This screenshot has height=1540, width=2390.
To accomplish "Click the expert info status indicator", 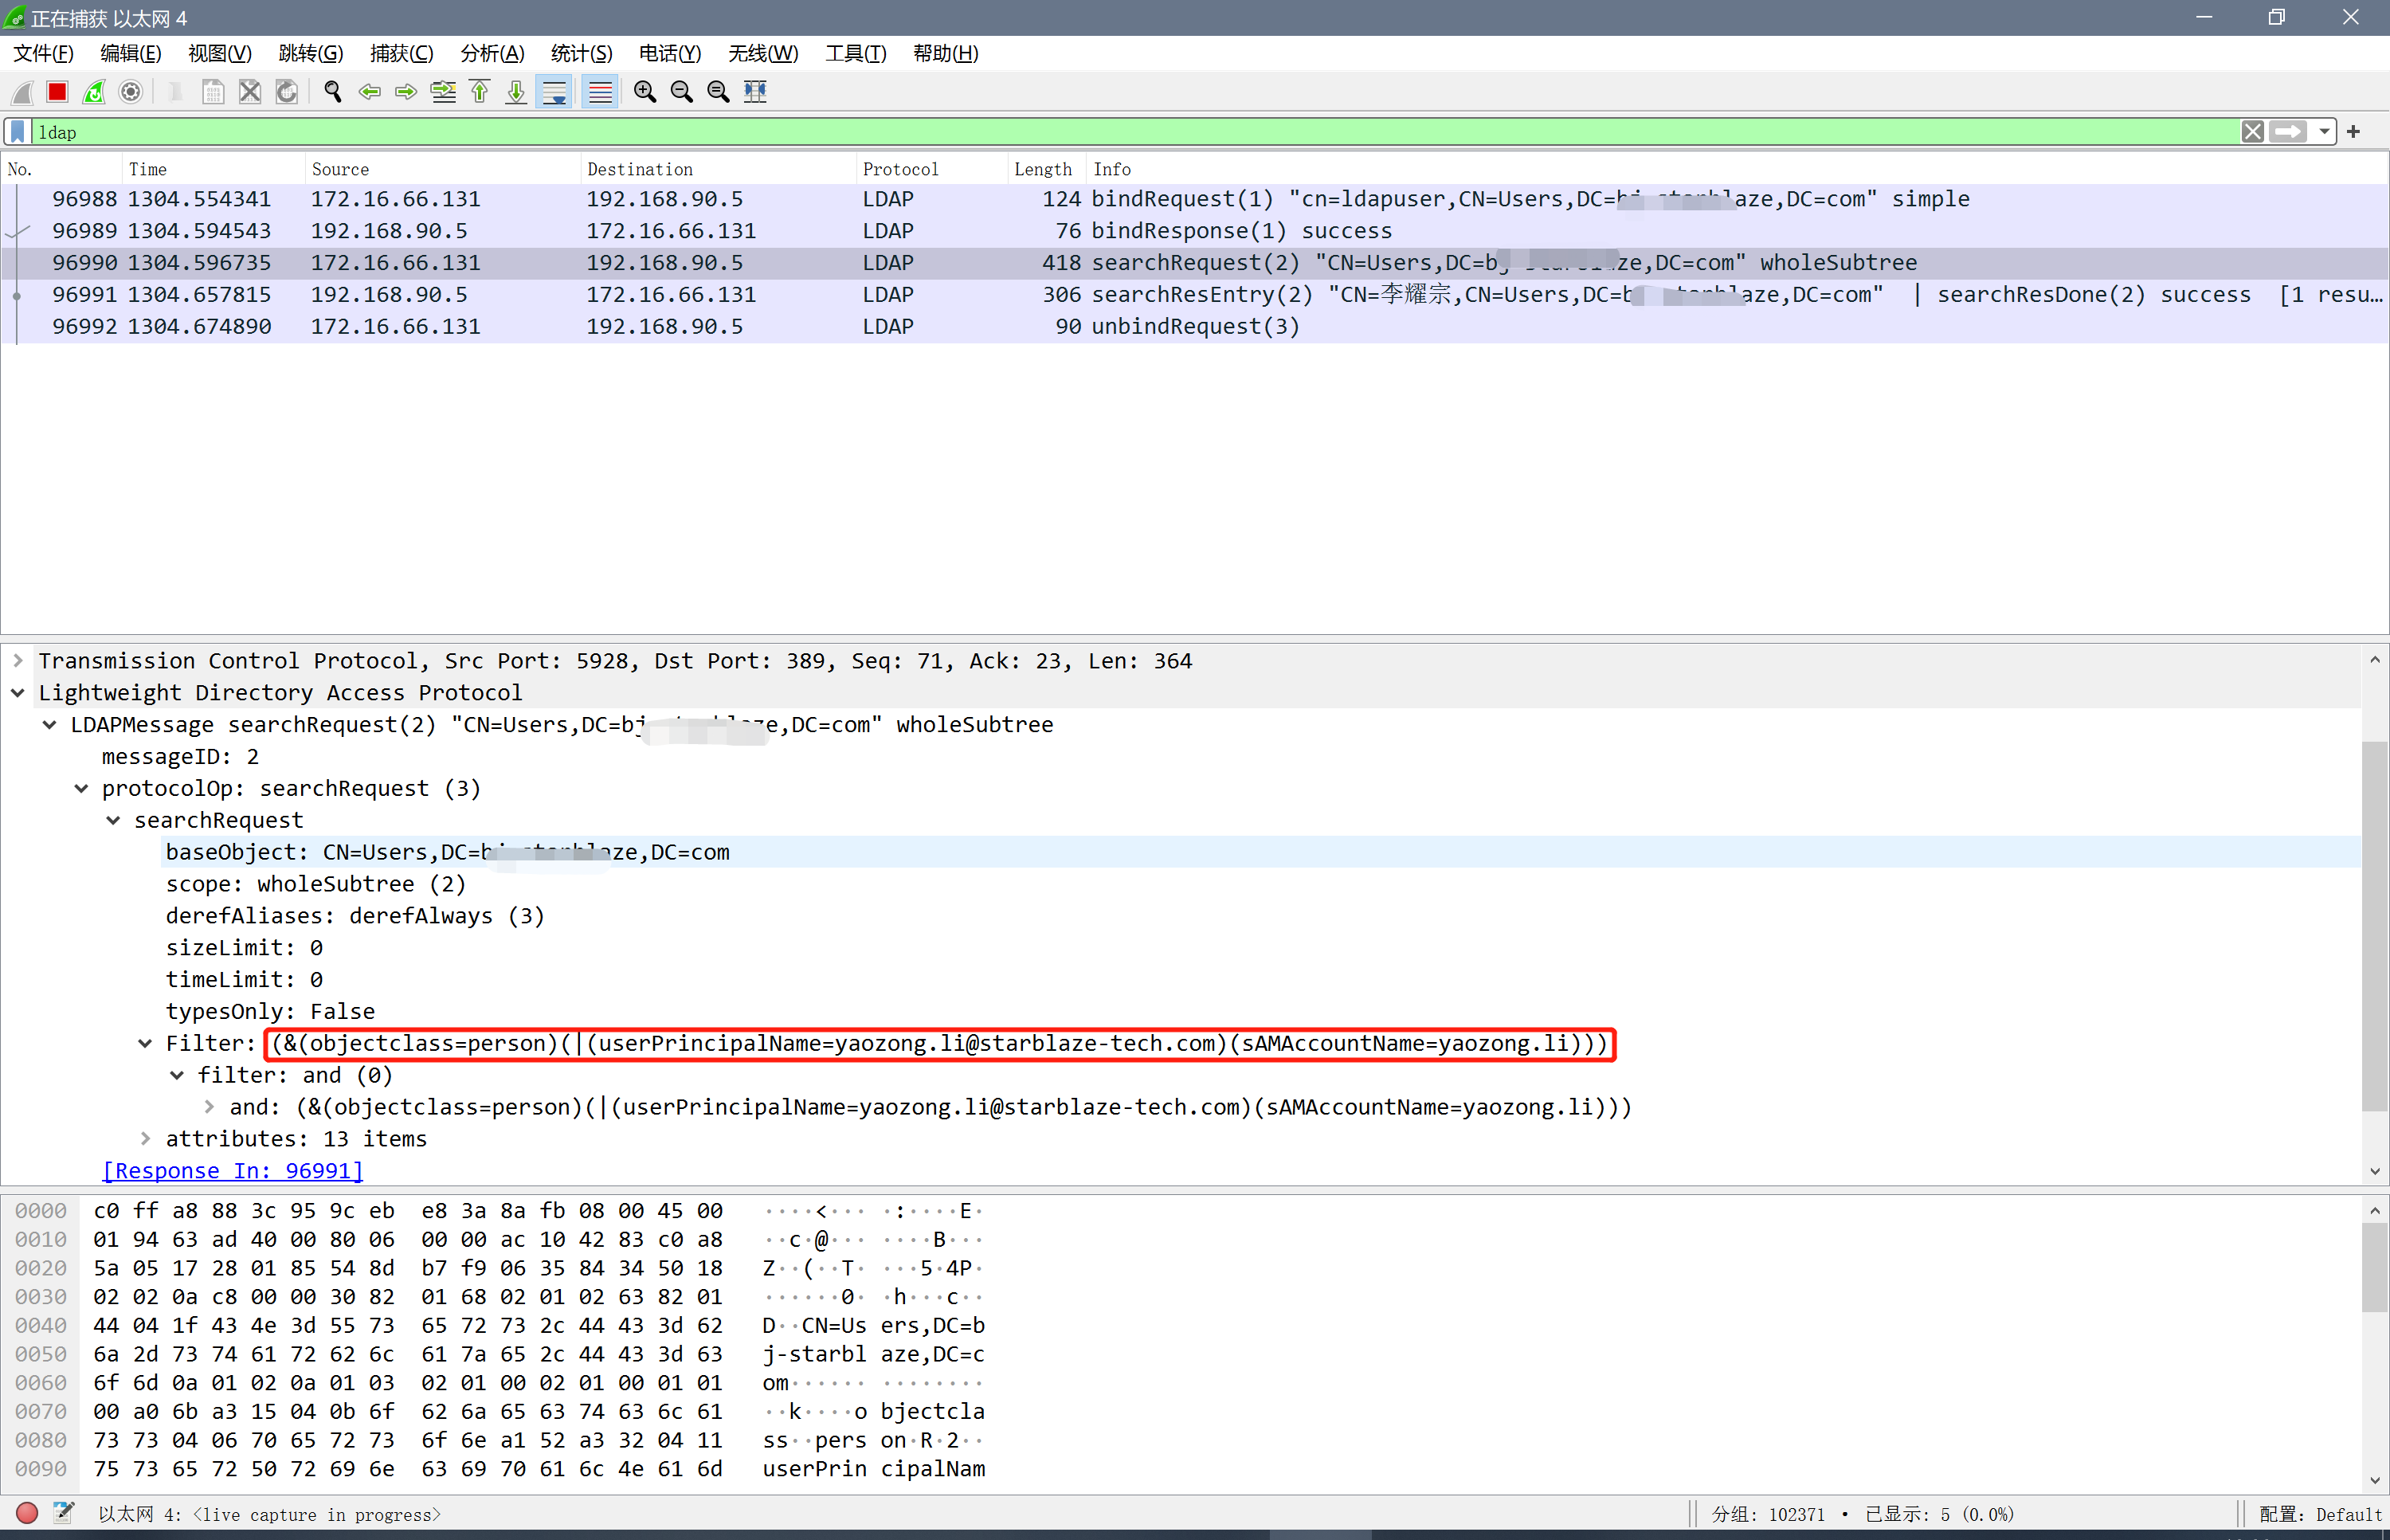I will pyautogui.click(x=27, y=1513).
